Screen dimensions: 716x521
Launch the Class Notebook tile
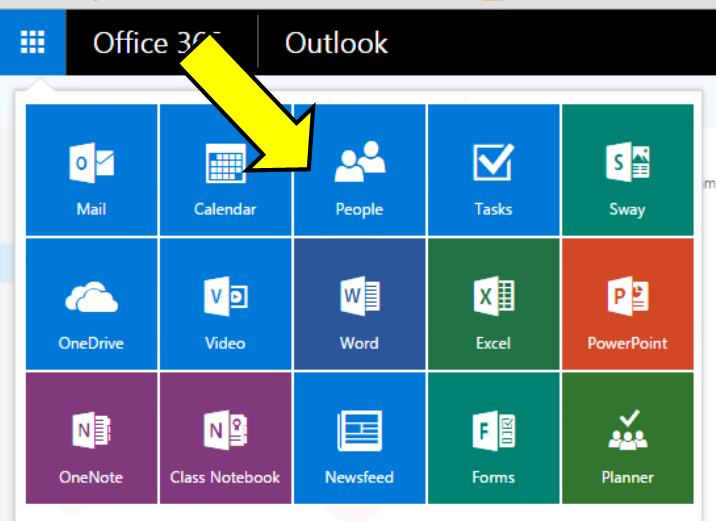point(226,438)
